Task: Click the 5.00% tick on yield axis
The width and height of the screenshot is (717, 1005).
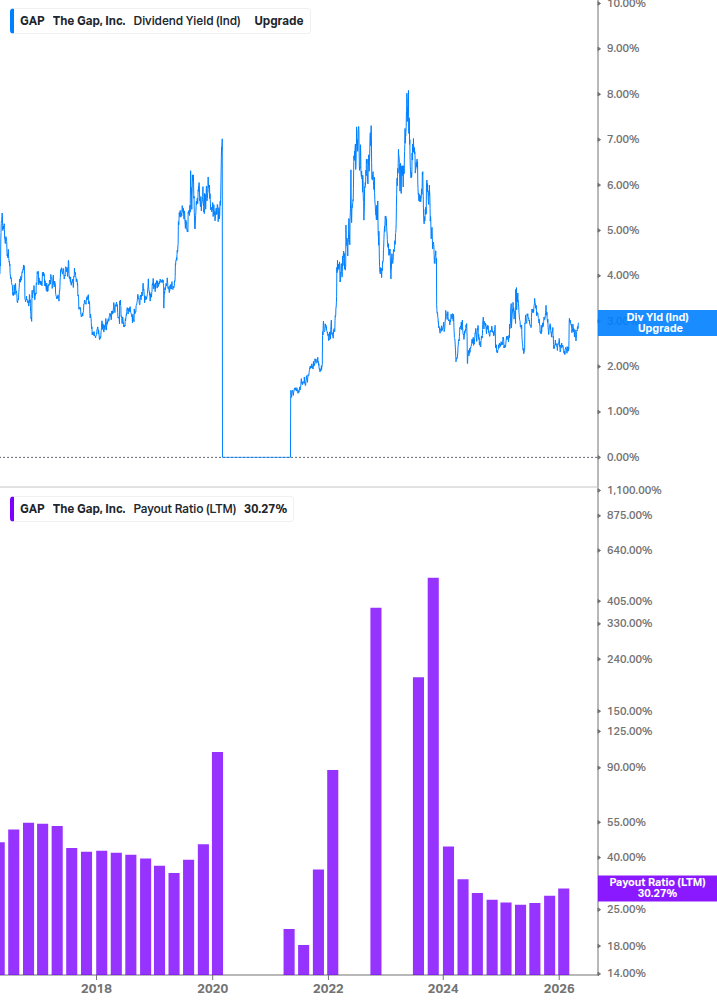Action: coord(623,230)
